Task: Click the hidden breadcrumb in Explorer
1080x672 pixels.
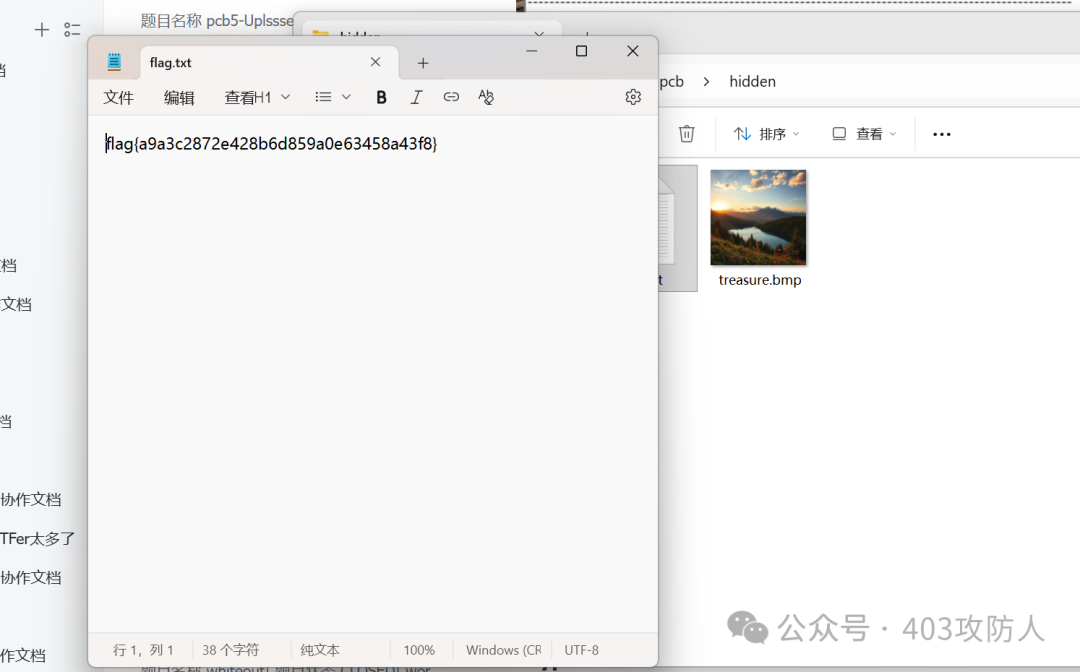Action: pos(752,81)
